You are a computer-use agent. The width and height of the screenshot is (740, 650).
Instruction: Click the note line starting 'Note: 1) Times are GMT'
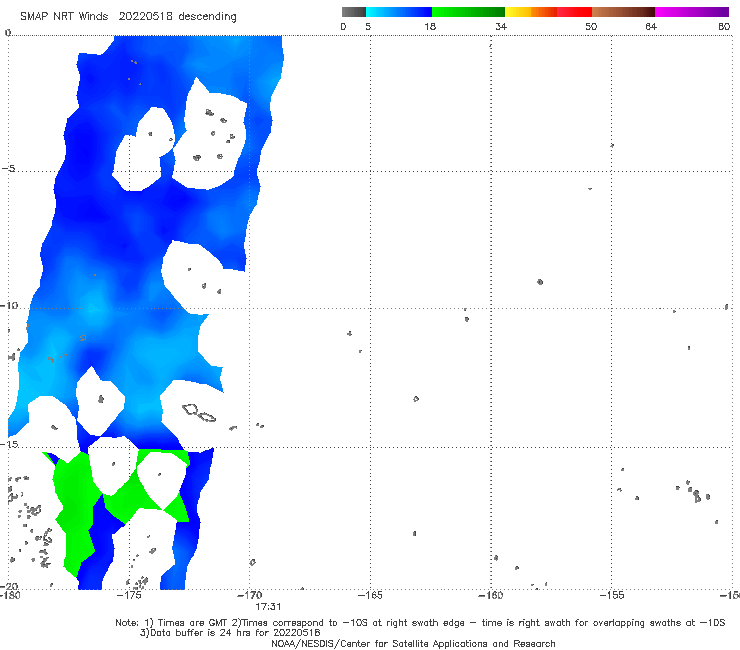pos(420,623)
